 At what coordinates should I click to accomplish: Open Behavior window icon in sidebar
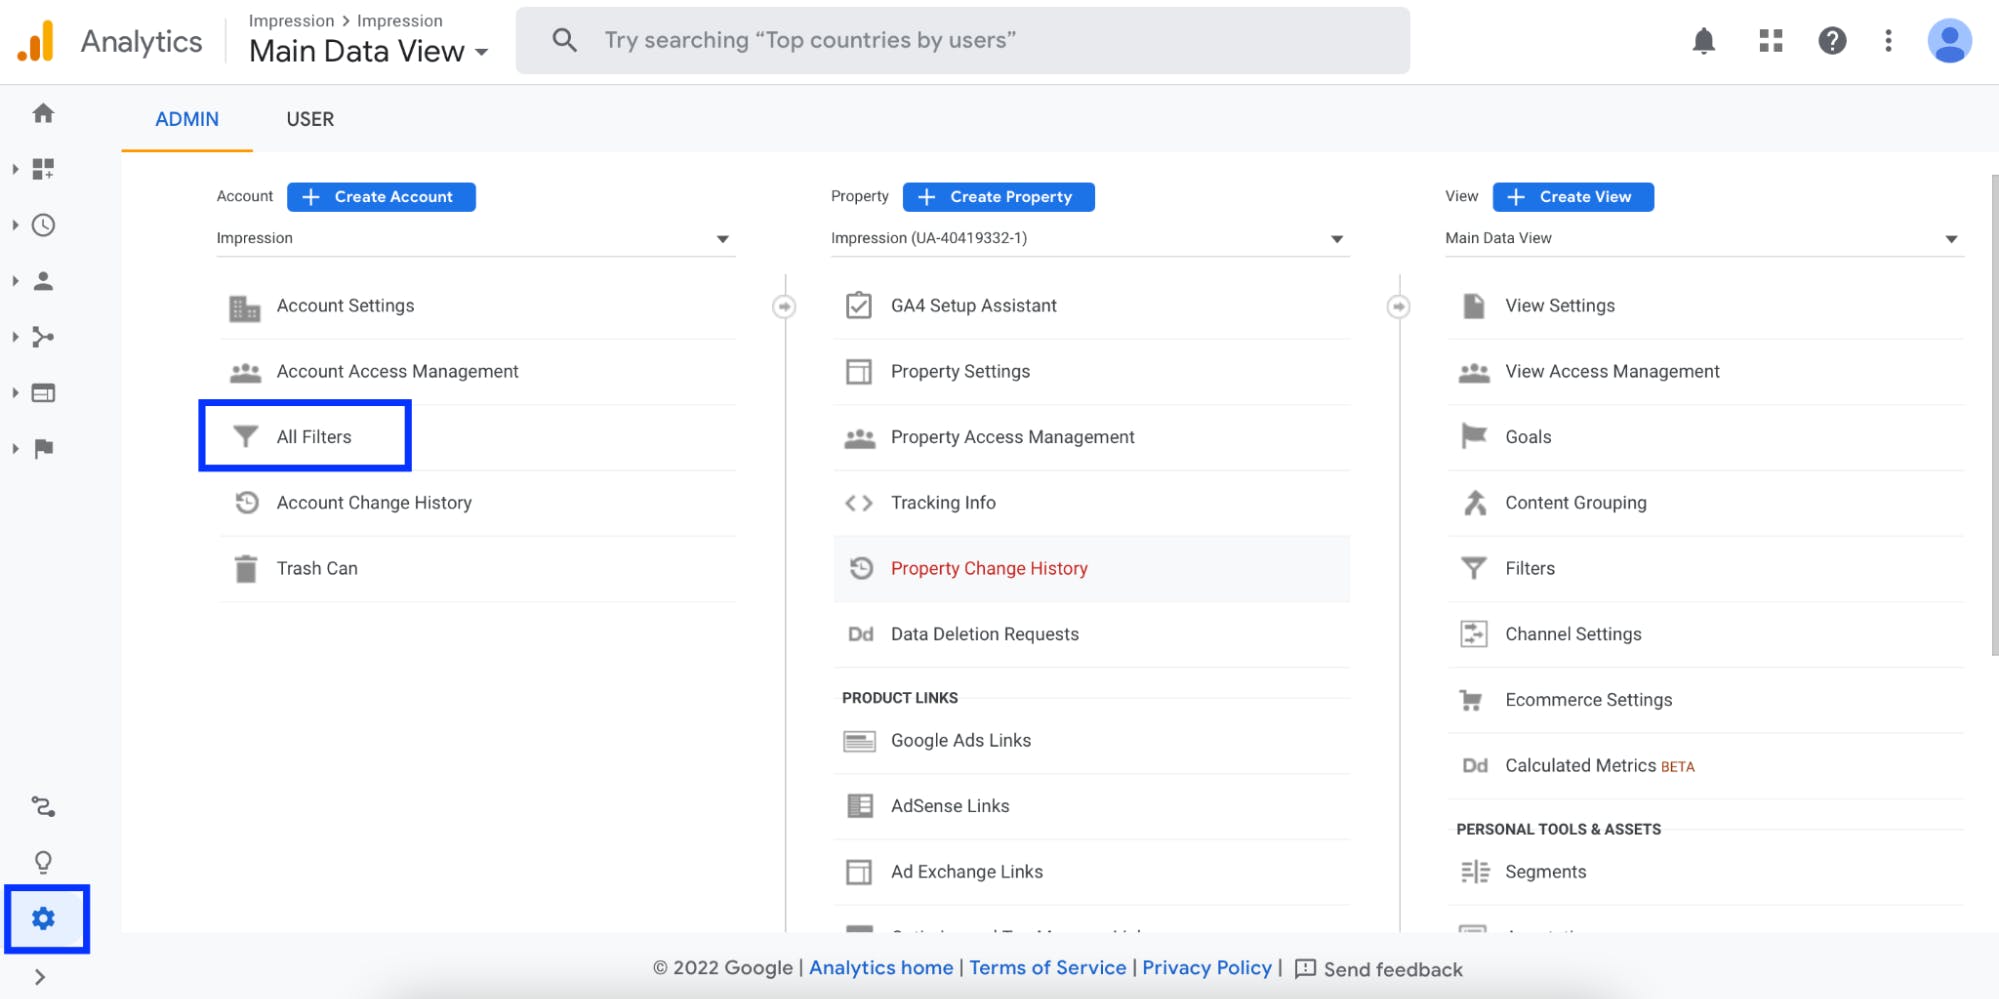click(x=43, y=393)
